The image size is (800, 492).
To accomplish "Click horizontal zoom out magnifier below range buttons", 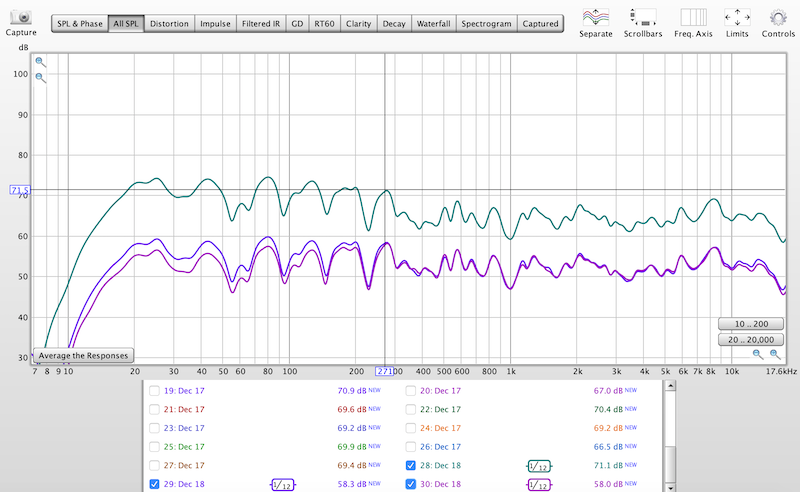I will tap(758, 354).
